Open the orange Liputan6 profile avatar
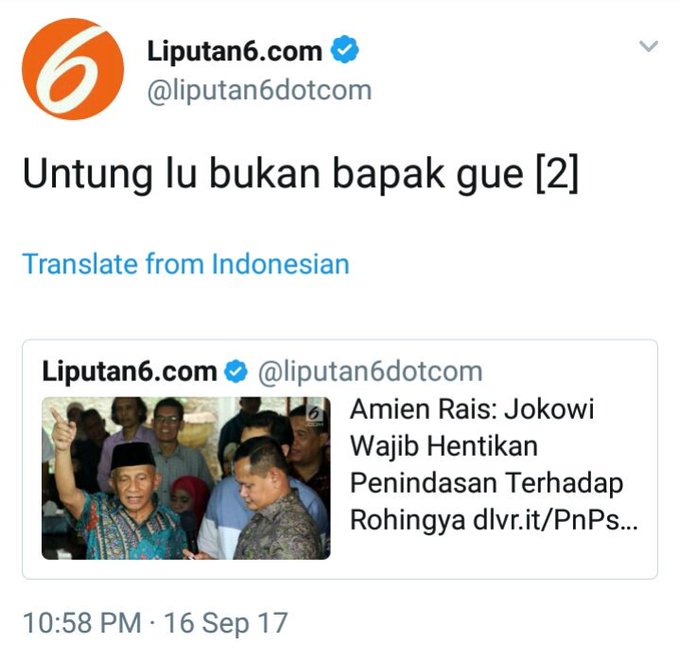680x661 pixels. (73, 69)
